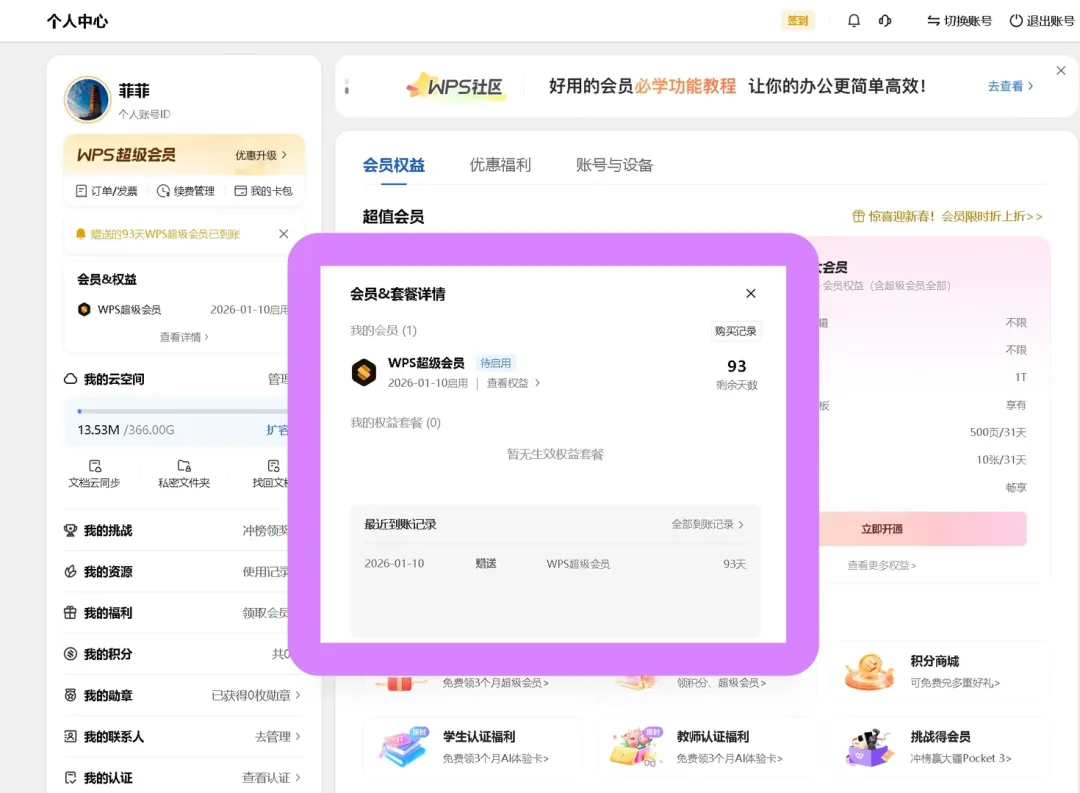Click the WPS社区 logo banner

click(x=455, y=87)
